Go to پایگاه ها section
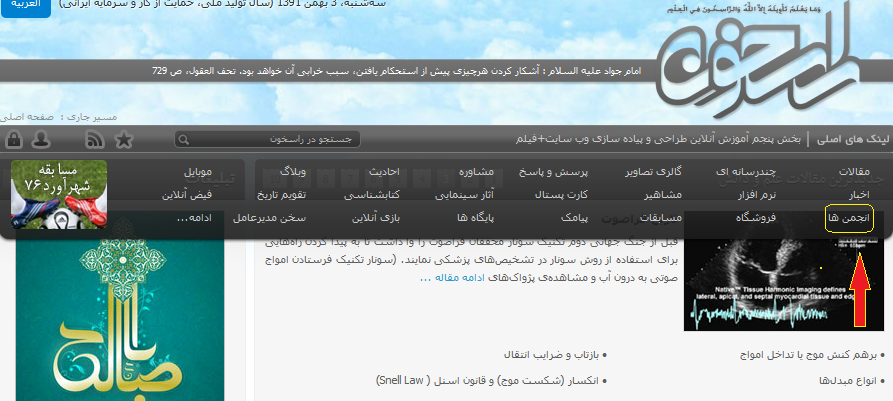The width and height of the screenshot is (893, 401). click(475, 218)
